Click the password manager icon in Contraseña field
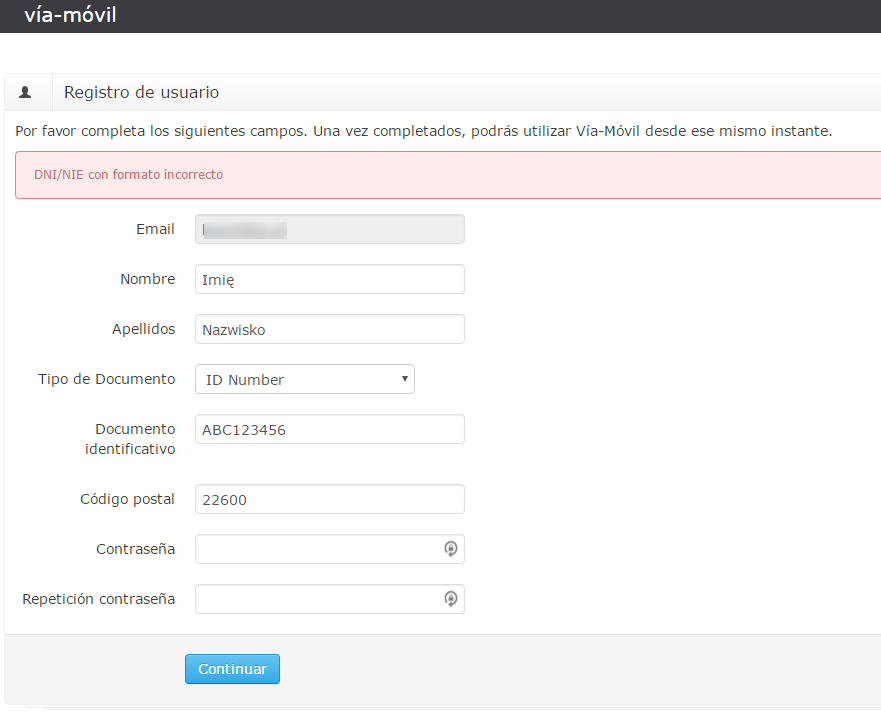The image size is (881, 724). tap(451, 549)
